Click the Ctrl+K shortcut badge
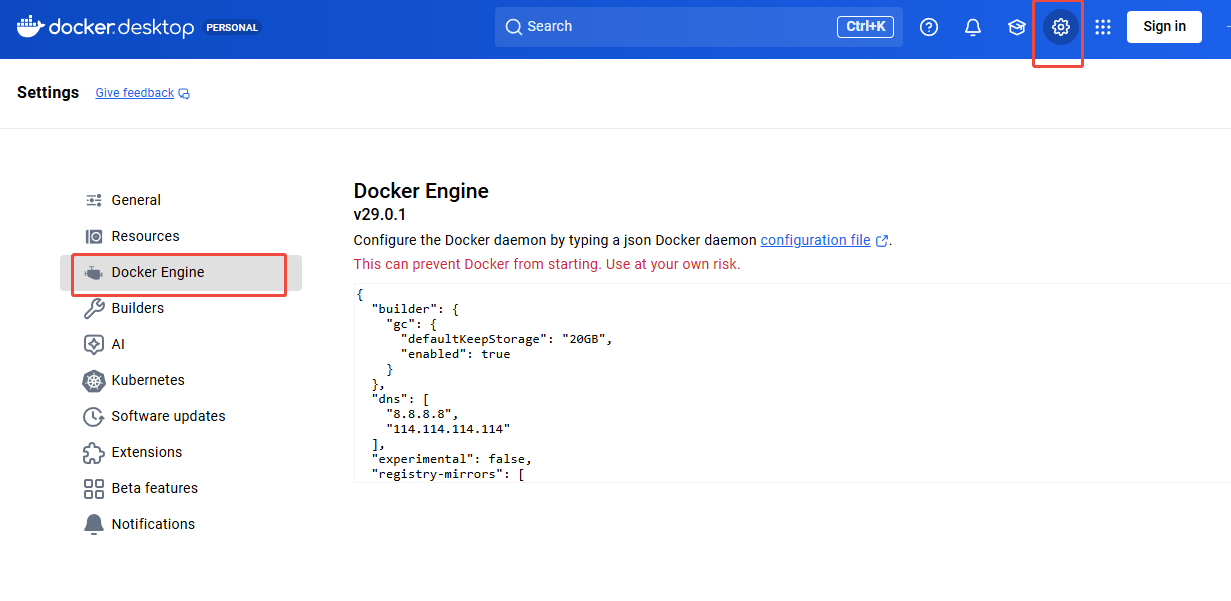The width and height of the screenshot is (1231, 601). [866, 27]
